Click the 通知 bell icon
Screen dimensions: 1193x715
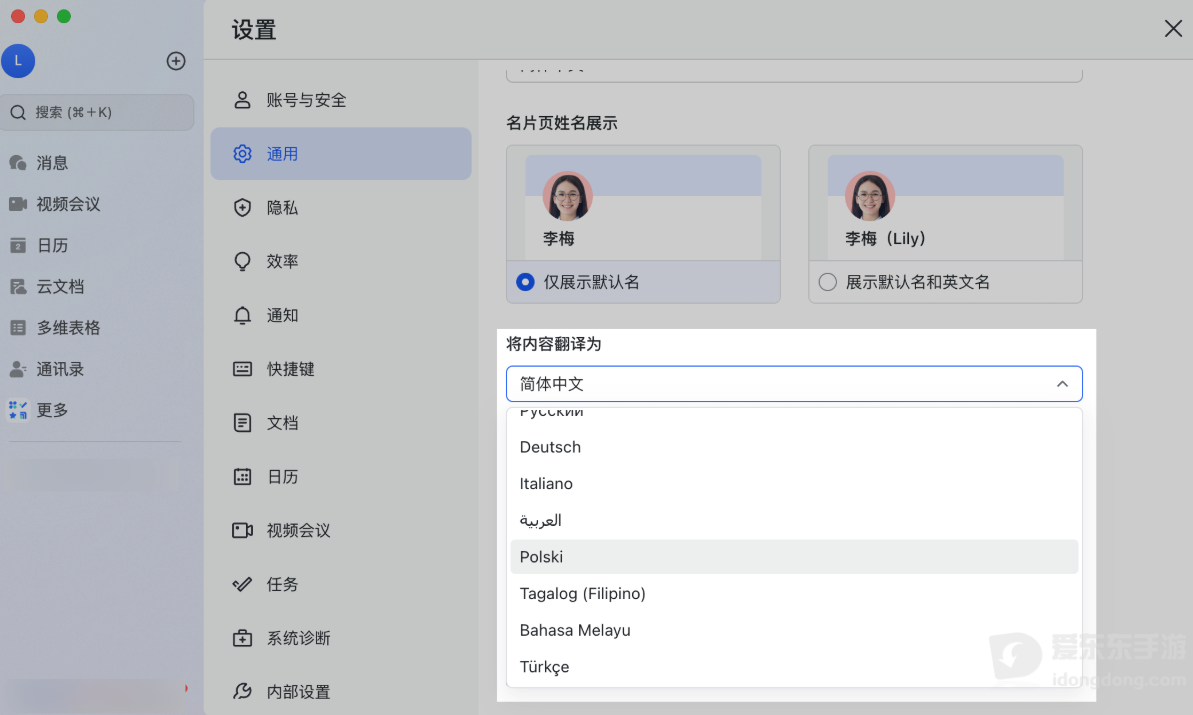(242, 315)
